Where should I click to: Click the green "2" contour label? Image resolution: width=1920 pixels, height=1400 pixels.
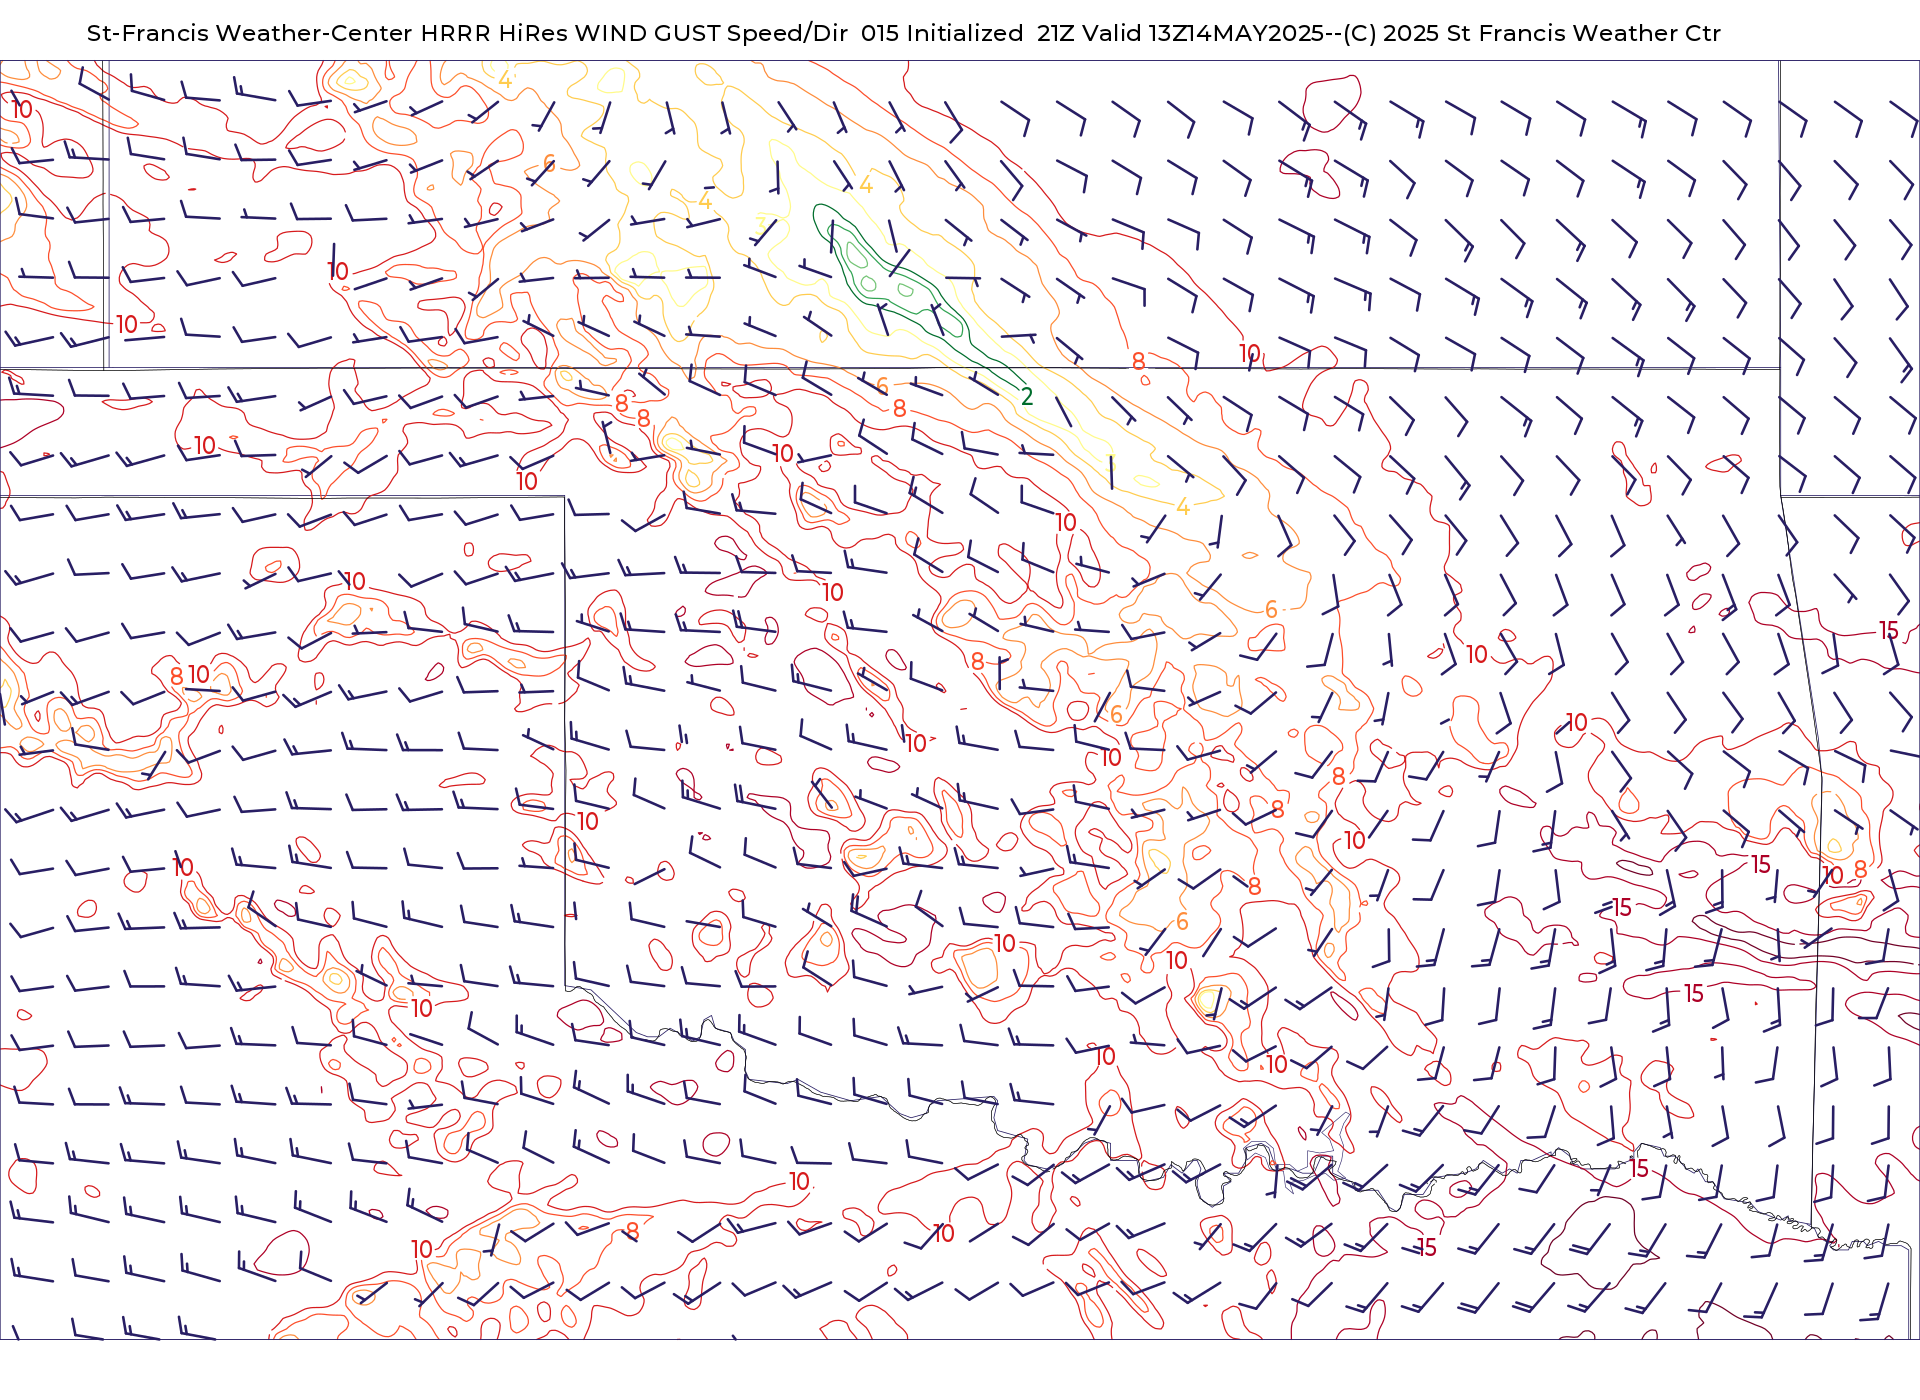click(x=1027, y=397)
